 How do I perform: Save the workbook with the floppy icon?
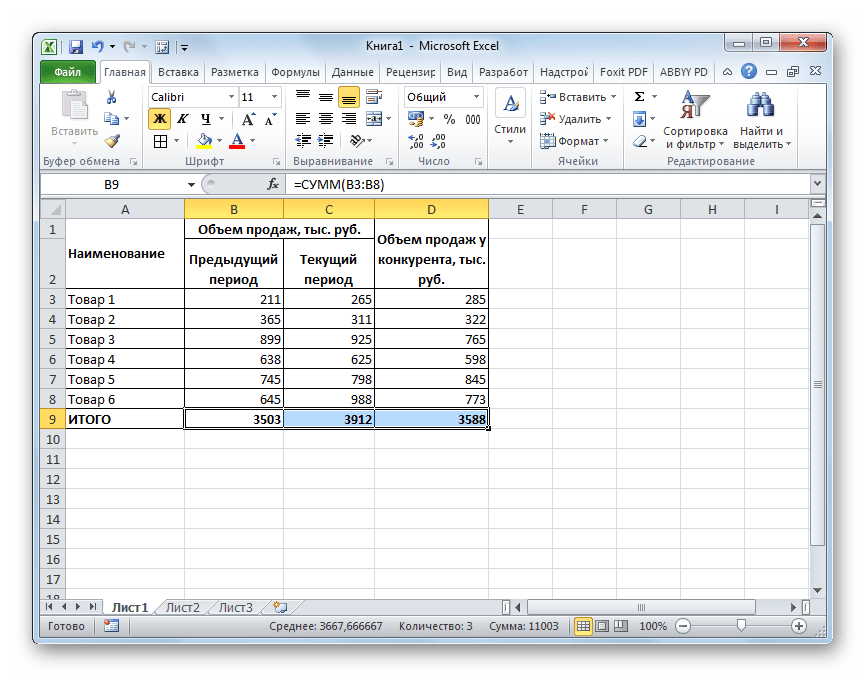(x=76, y=47)
